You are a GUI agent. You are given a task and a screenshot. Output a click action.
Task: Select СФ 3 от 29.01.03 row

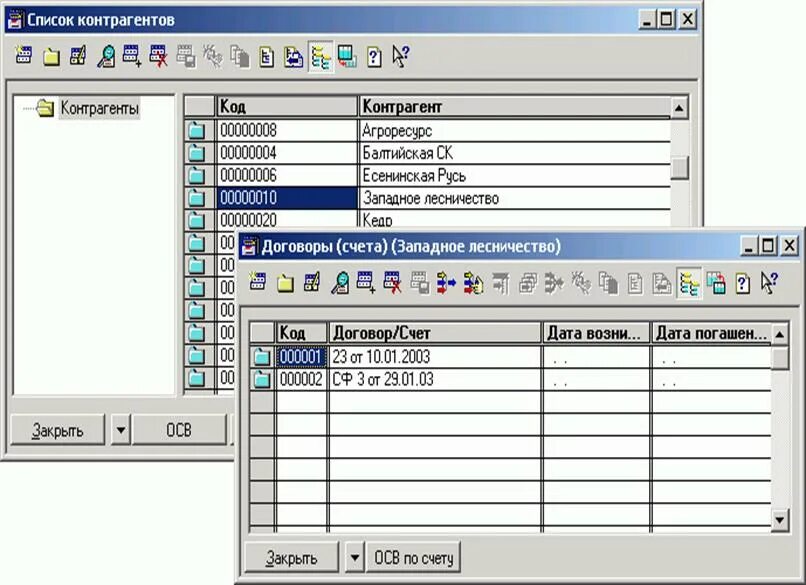click(x=435, y=380)
